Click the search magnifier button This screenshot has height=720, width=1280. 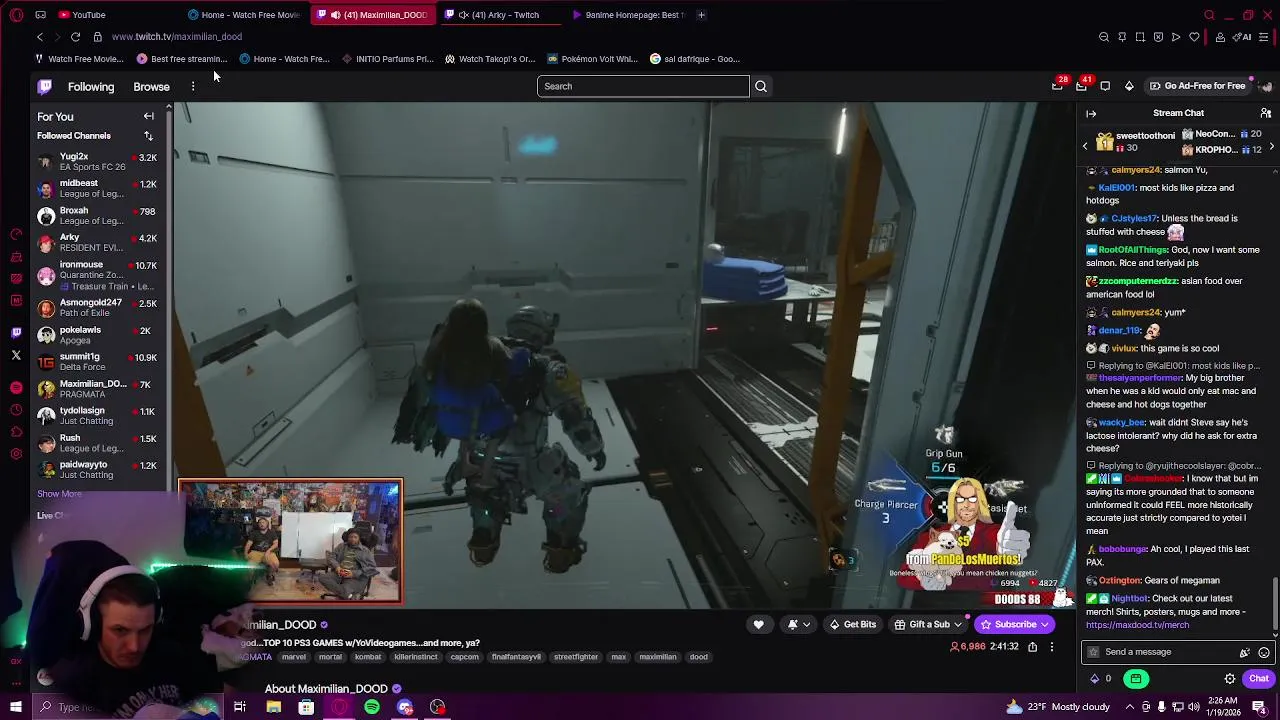pos(761,86)
